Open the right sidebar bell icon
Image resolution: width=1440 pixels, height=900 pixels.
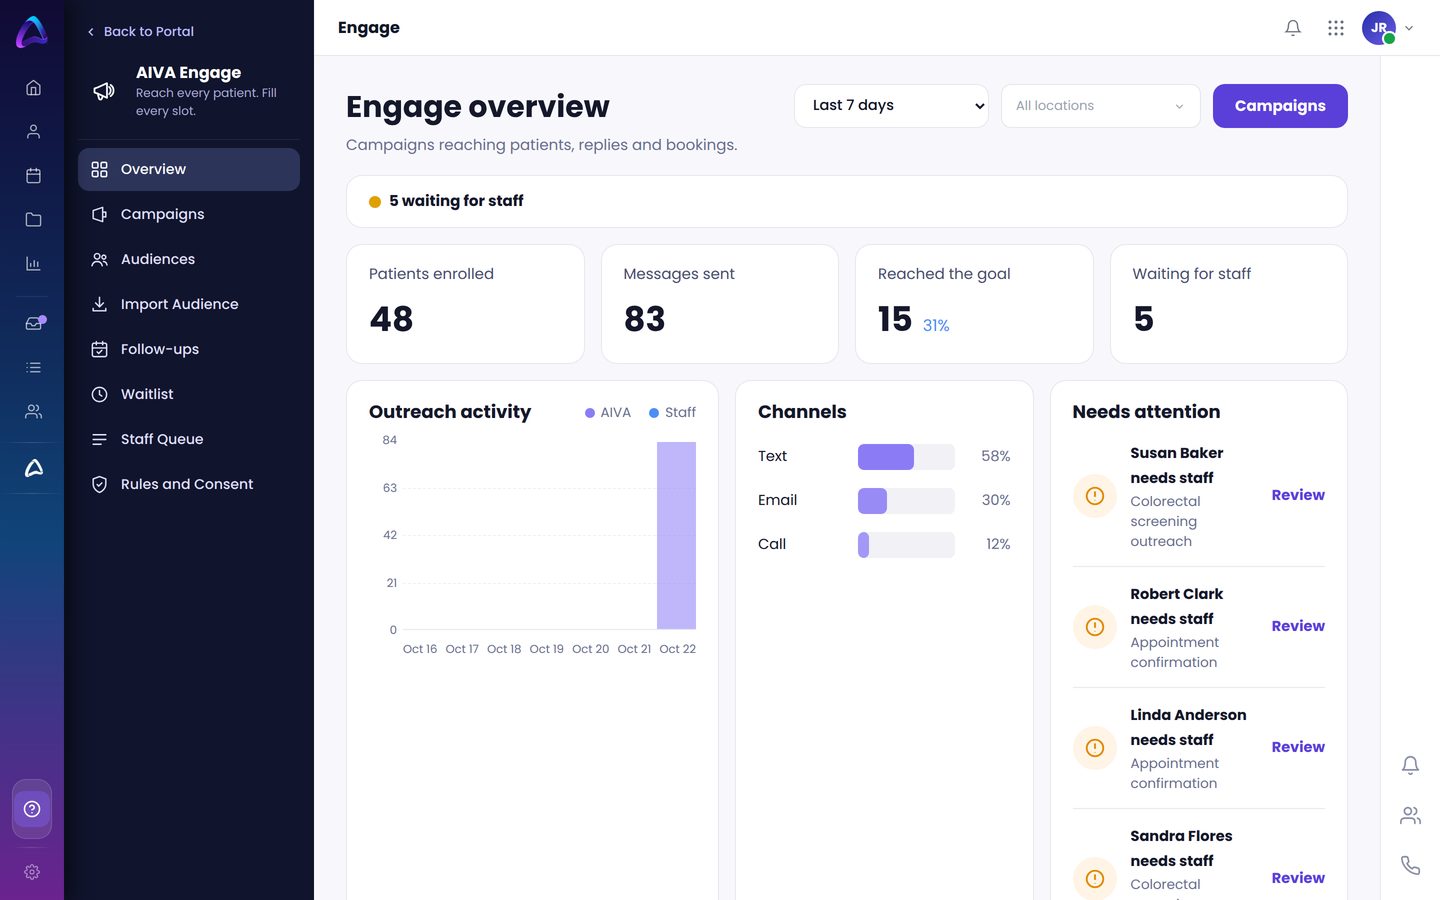(1410, 766)
